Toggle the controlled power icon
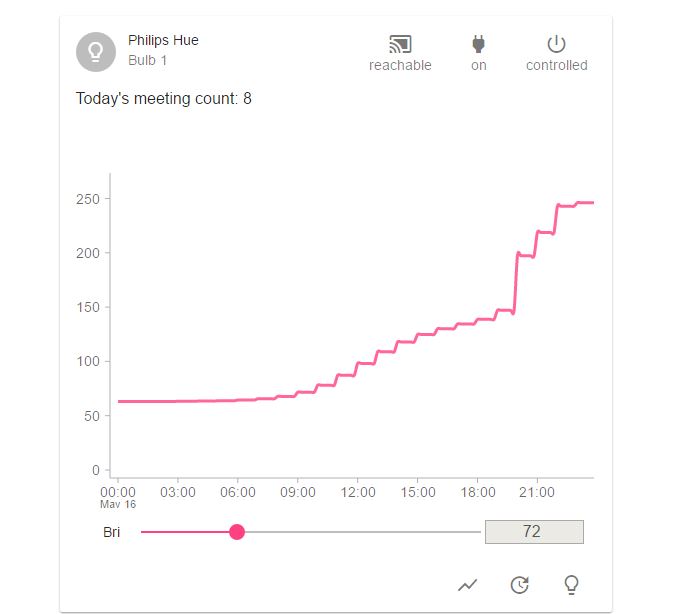Screen dimensions: 687x614 point(556,44)
